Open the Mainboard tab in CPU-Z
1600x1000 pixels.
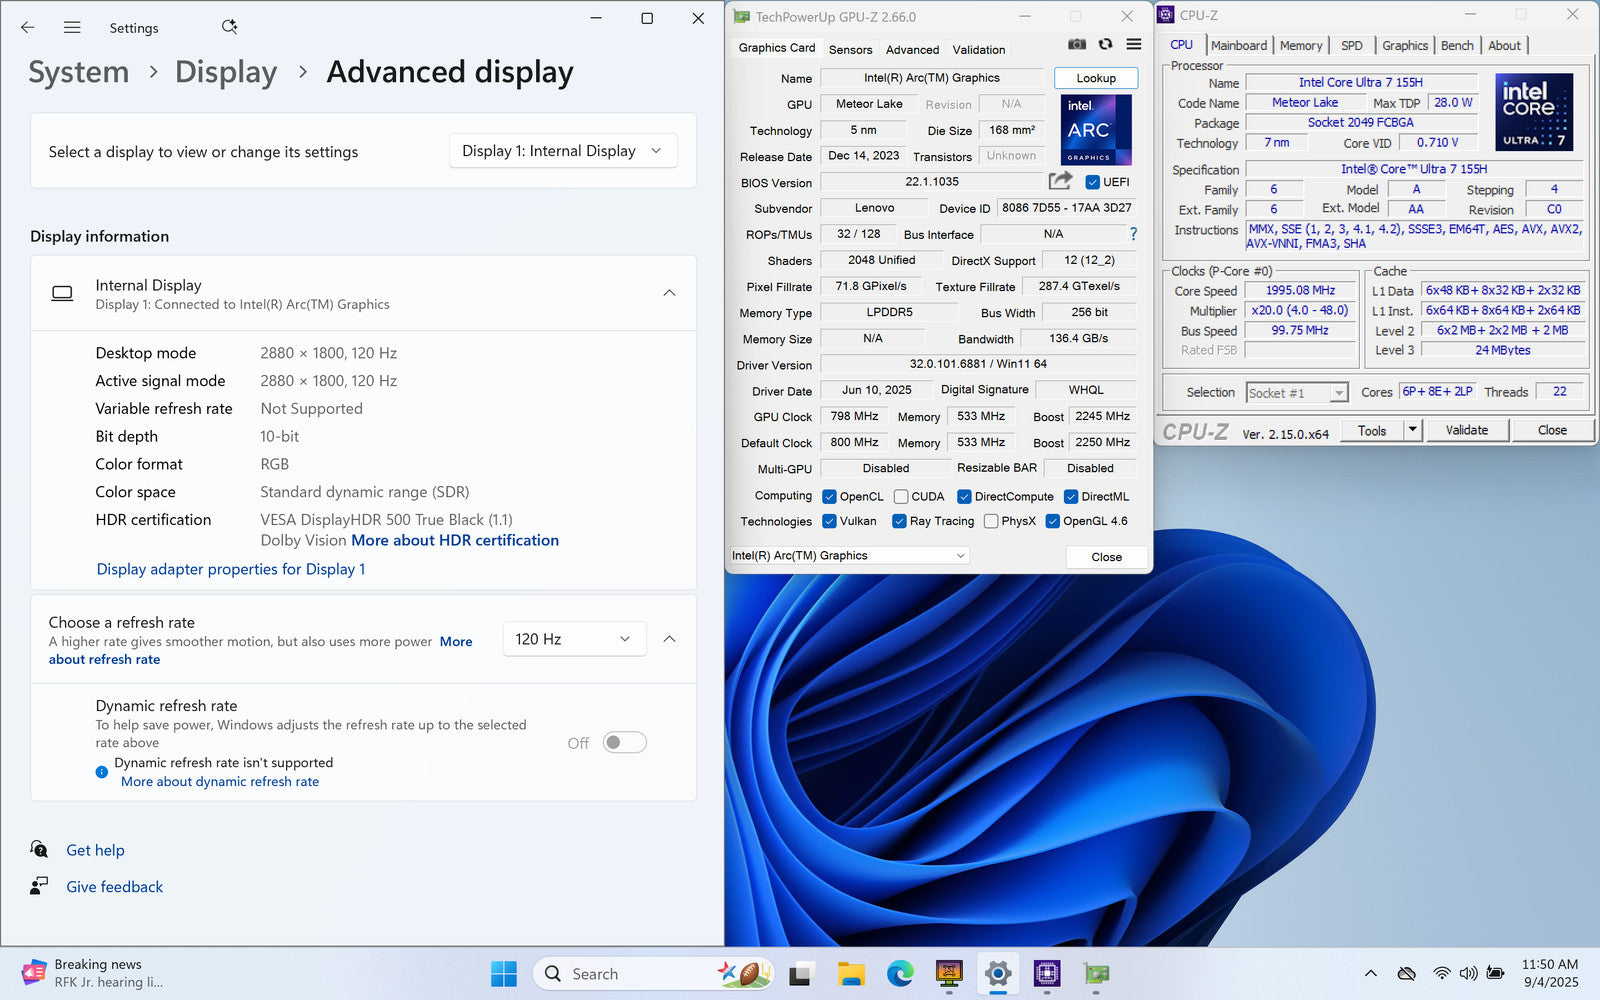(x=1238, y=46)
